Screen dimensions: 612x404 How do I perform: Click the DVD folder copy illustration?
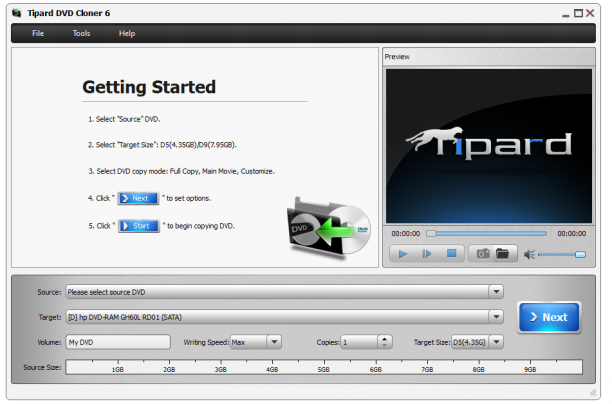[329, 228]
